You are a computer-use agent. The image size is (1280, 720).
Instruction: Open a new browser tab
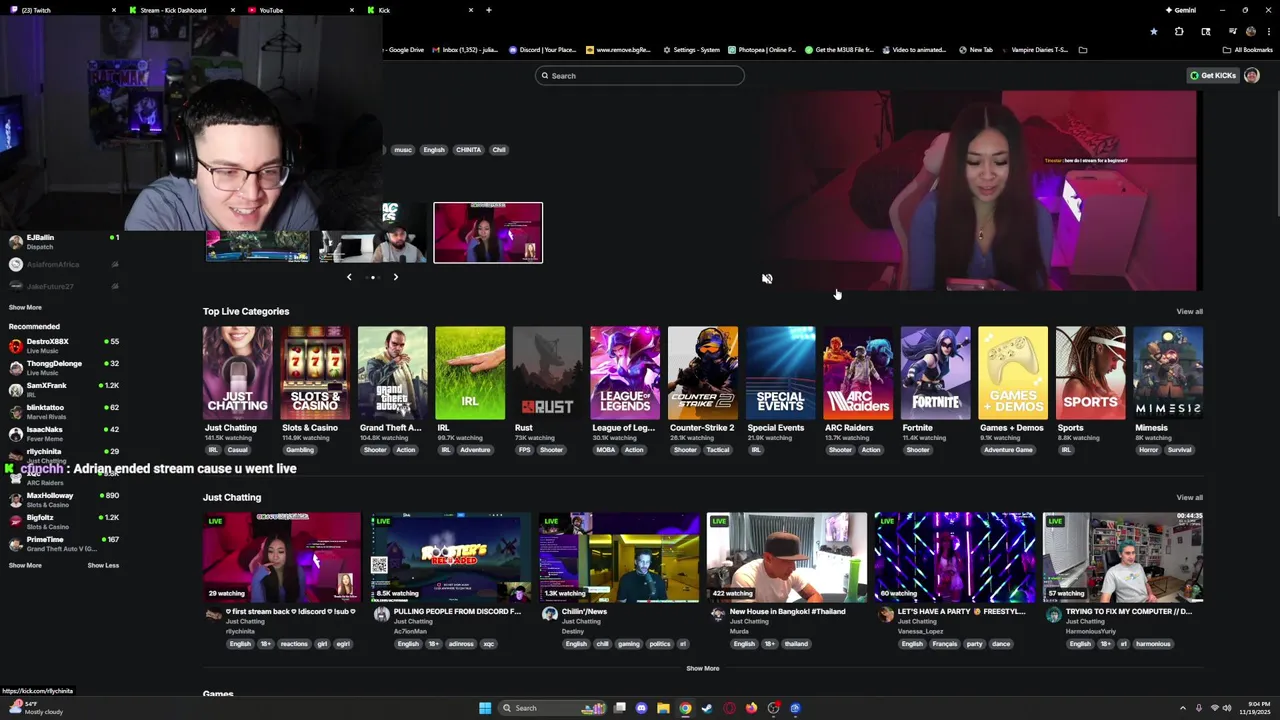tap(488, 10)
